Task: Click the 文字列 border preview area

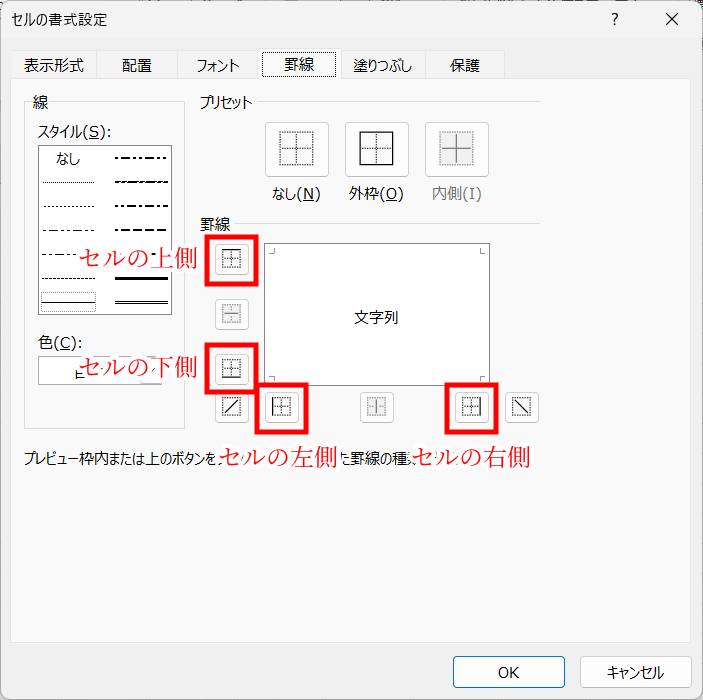Action: point(377,314)
